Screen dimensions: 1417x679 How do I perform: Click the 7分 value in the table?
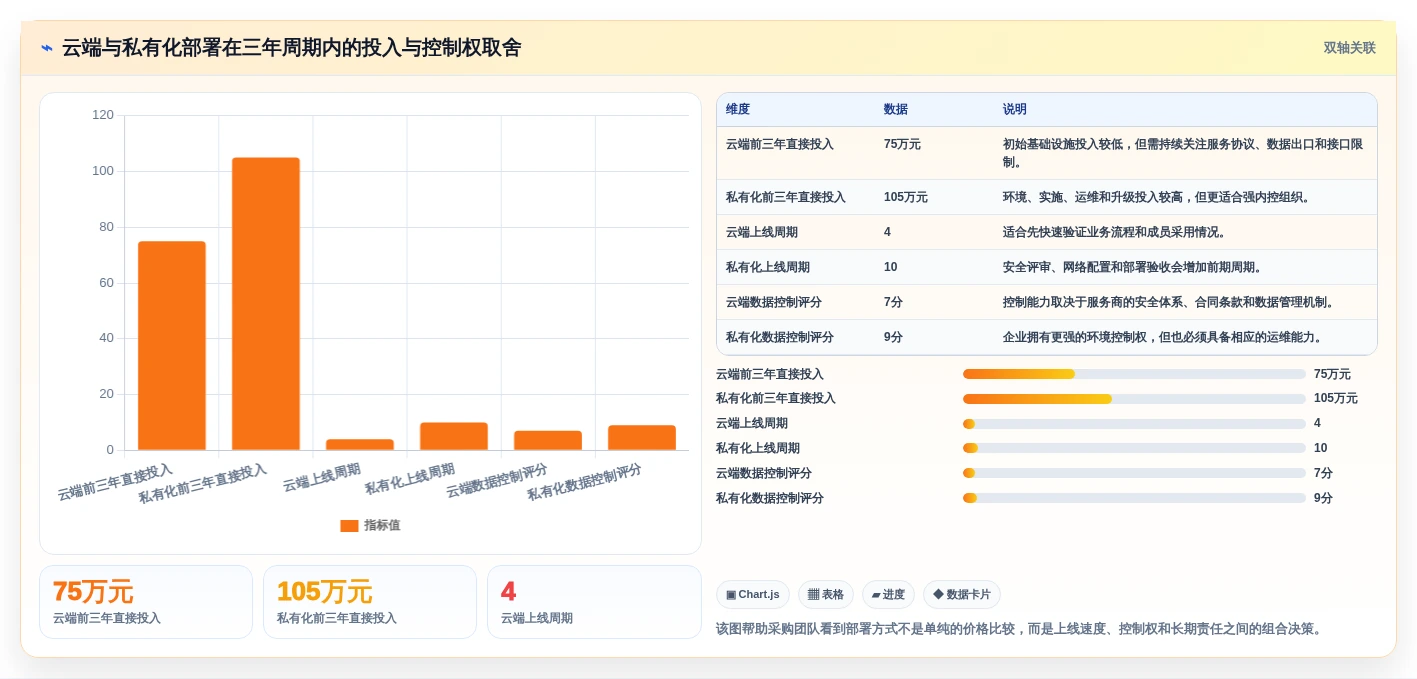(894, 302)
